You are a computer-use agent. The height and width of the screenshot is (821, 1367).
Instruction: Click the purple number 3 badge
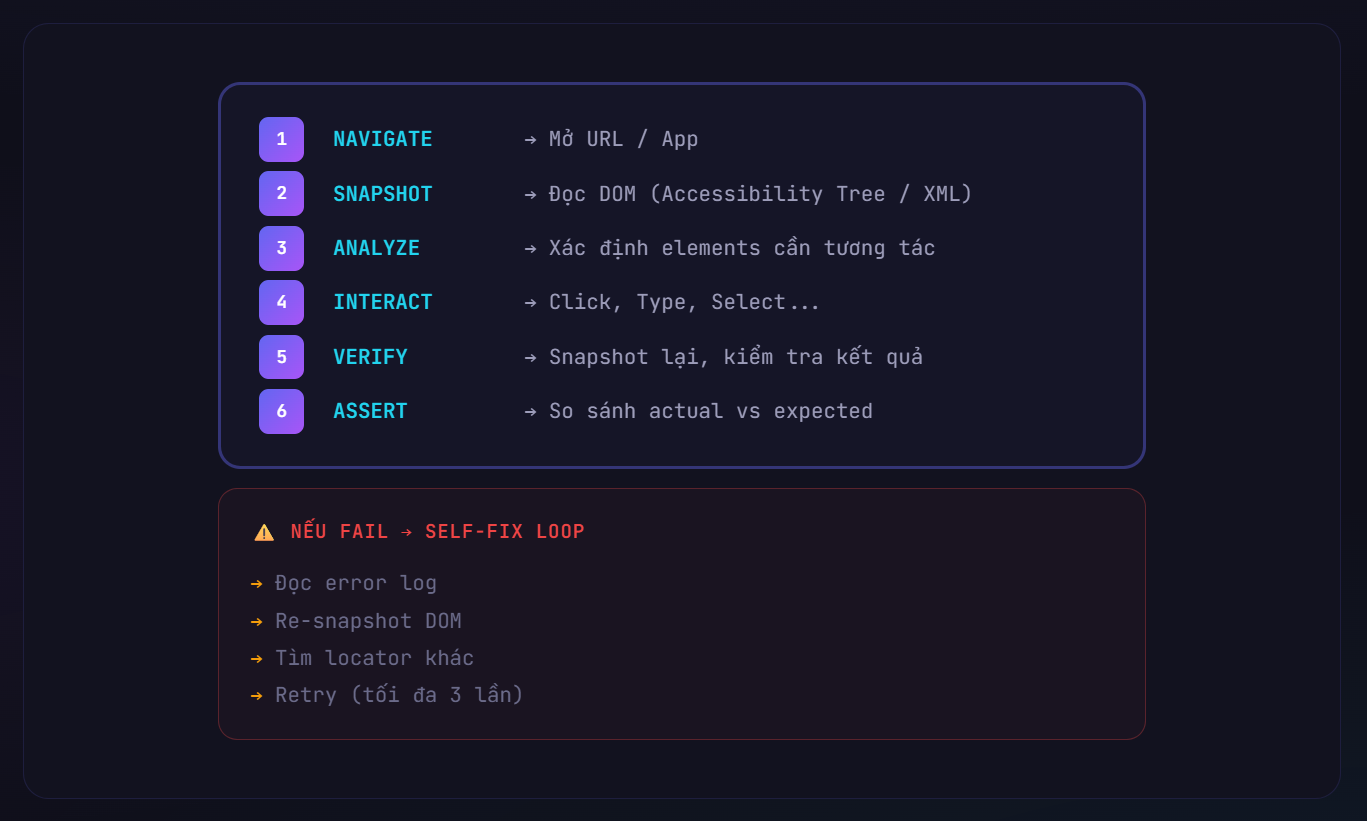coord(281,248)
